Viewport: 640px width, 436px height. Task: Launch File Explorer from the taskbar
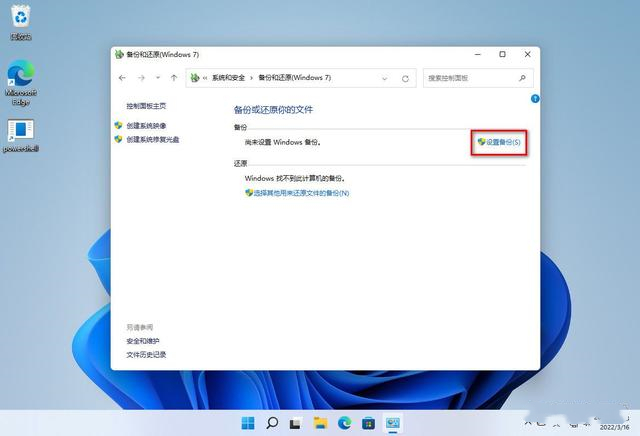pos(320,423)
